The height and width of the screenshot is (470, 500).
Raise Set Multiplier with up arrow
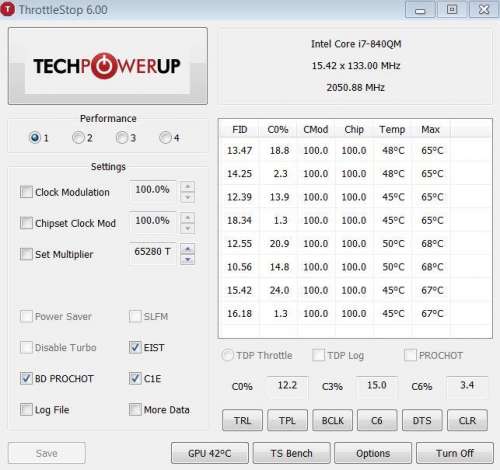[188, 249]
